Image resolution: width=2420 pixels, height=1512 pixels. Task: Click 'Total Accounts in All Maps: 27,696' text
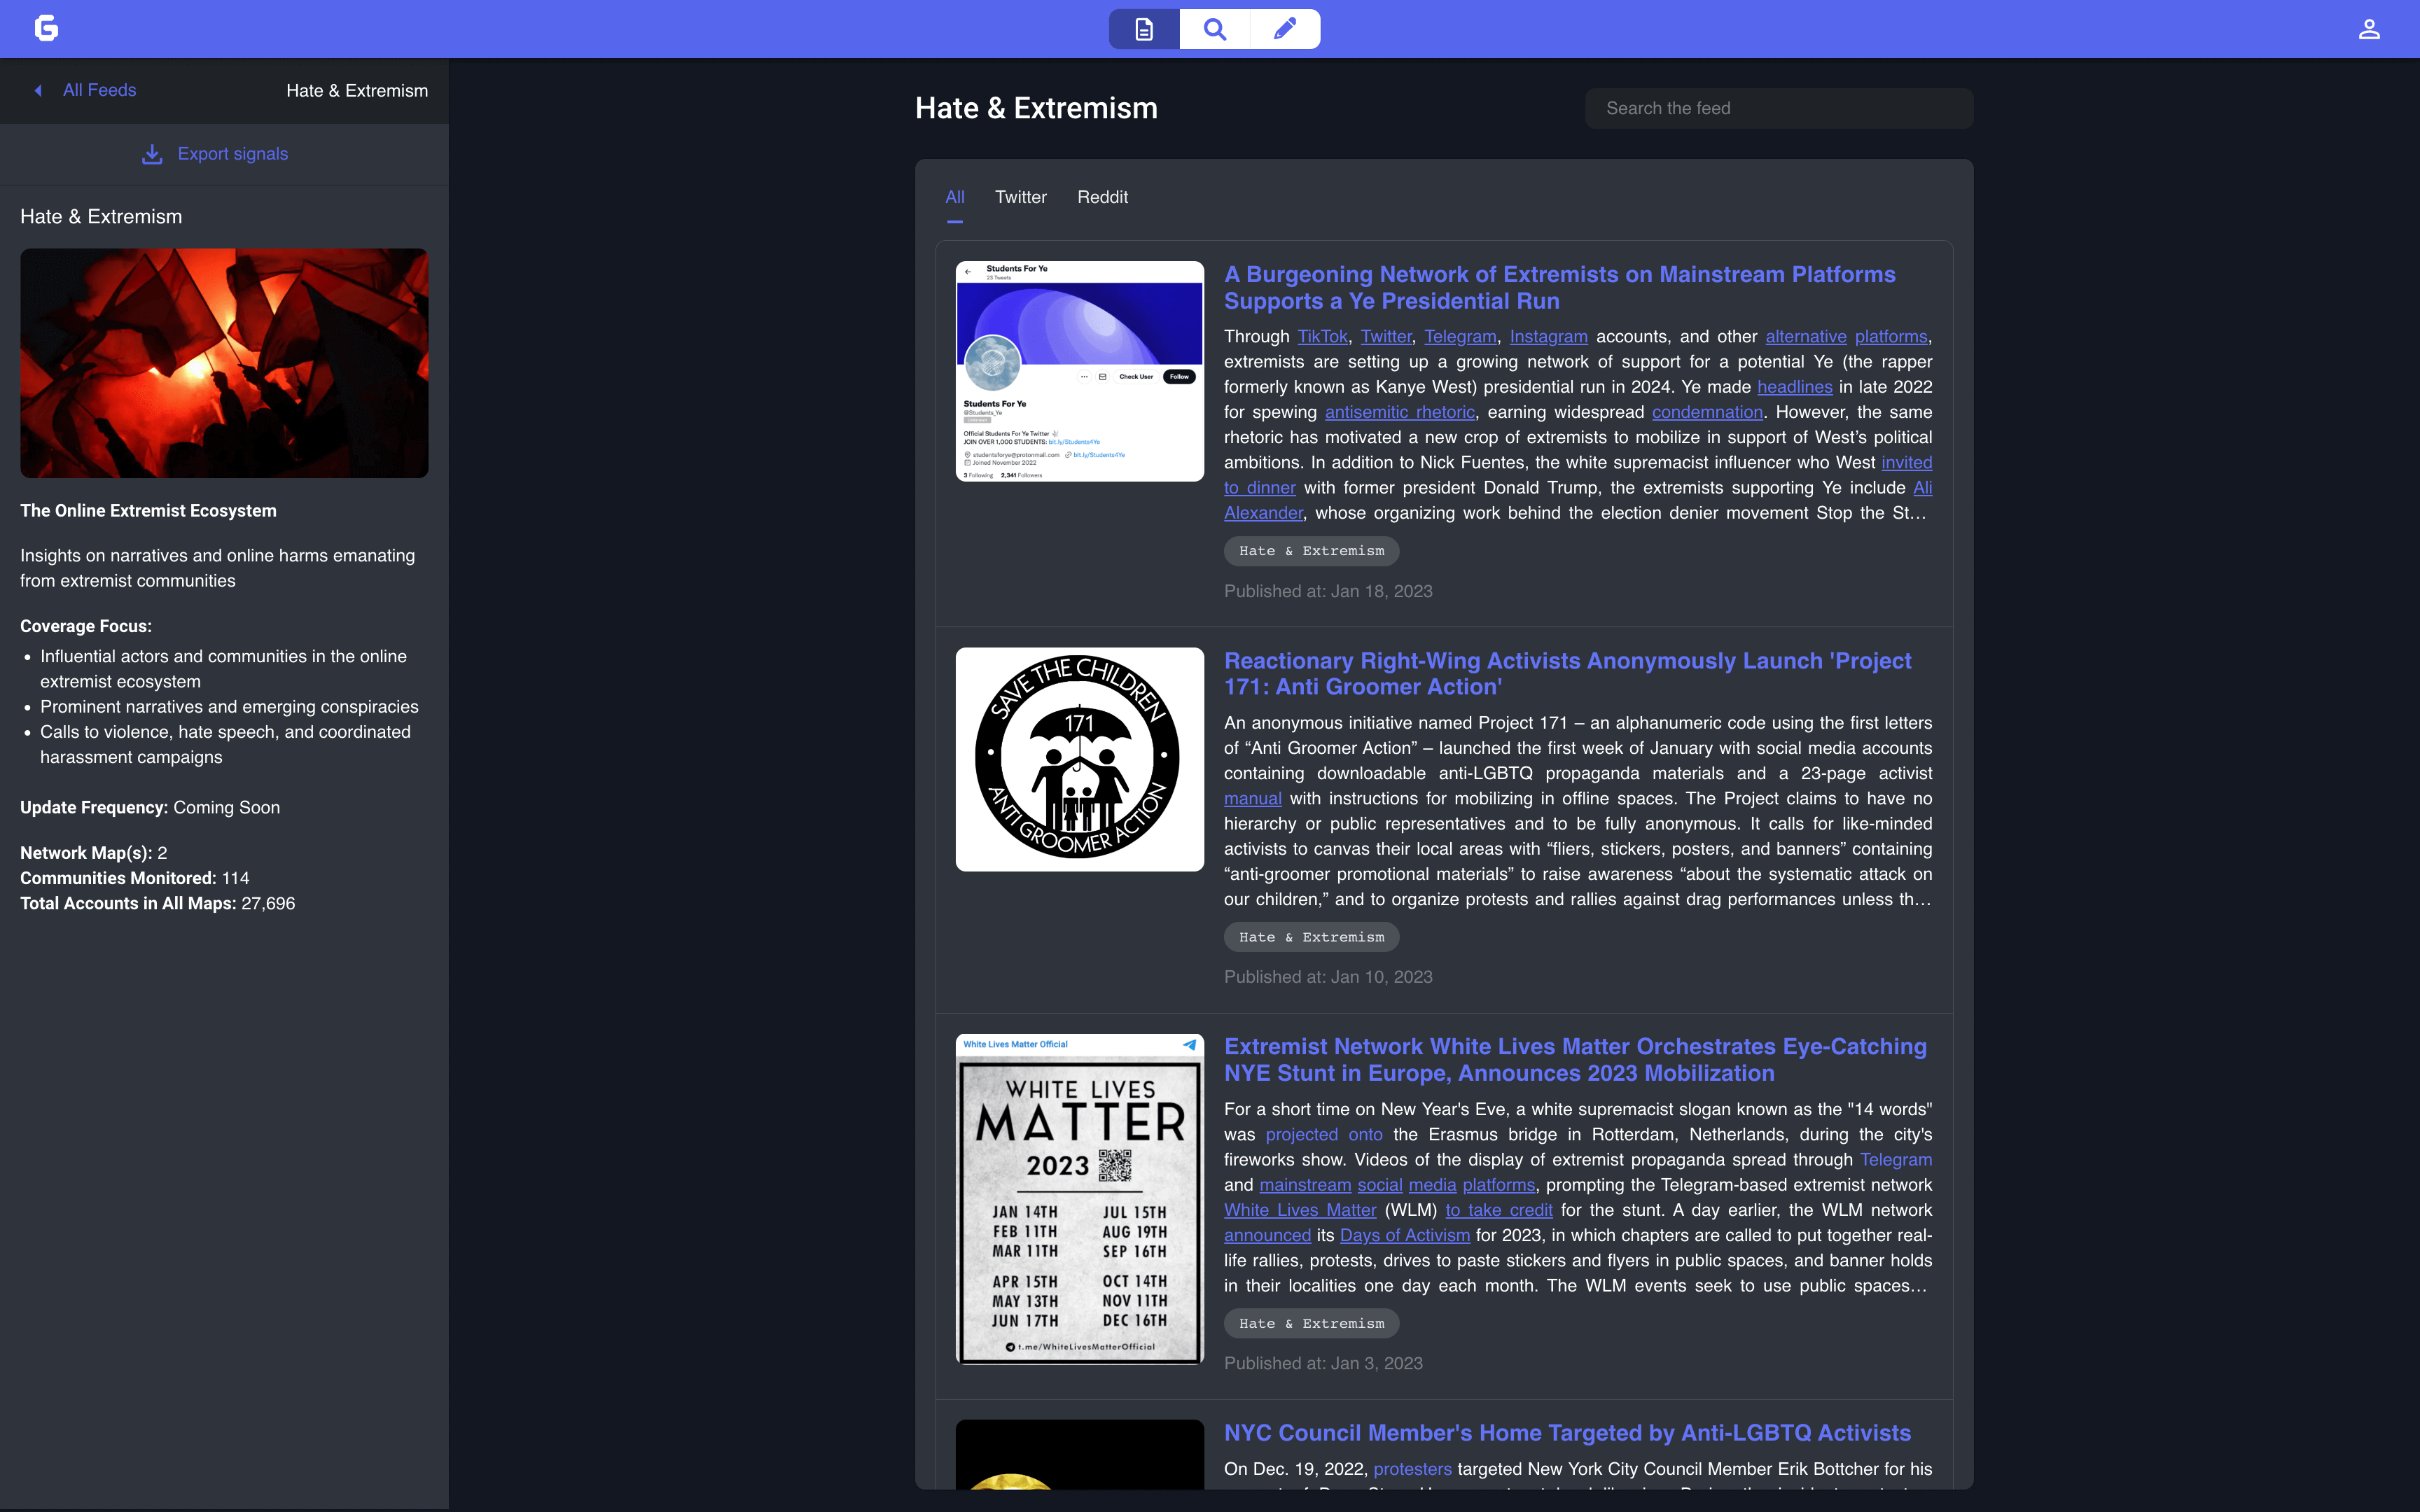pyautogui.click(x=157, y=903)
